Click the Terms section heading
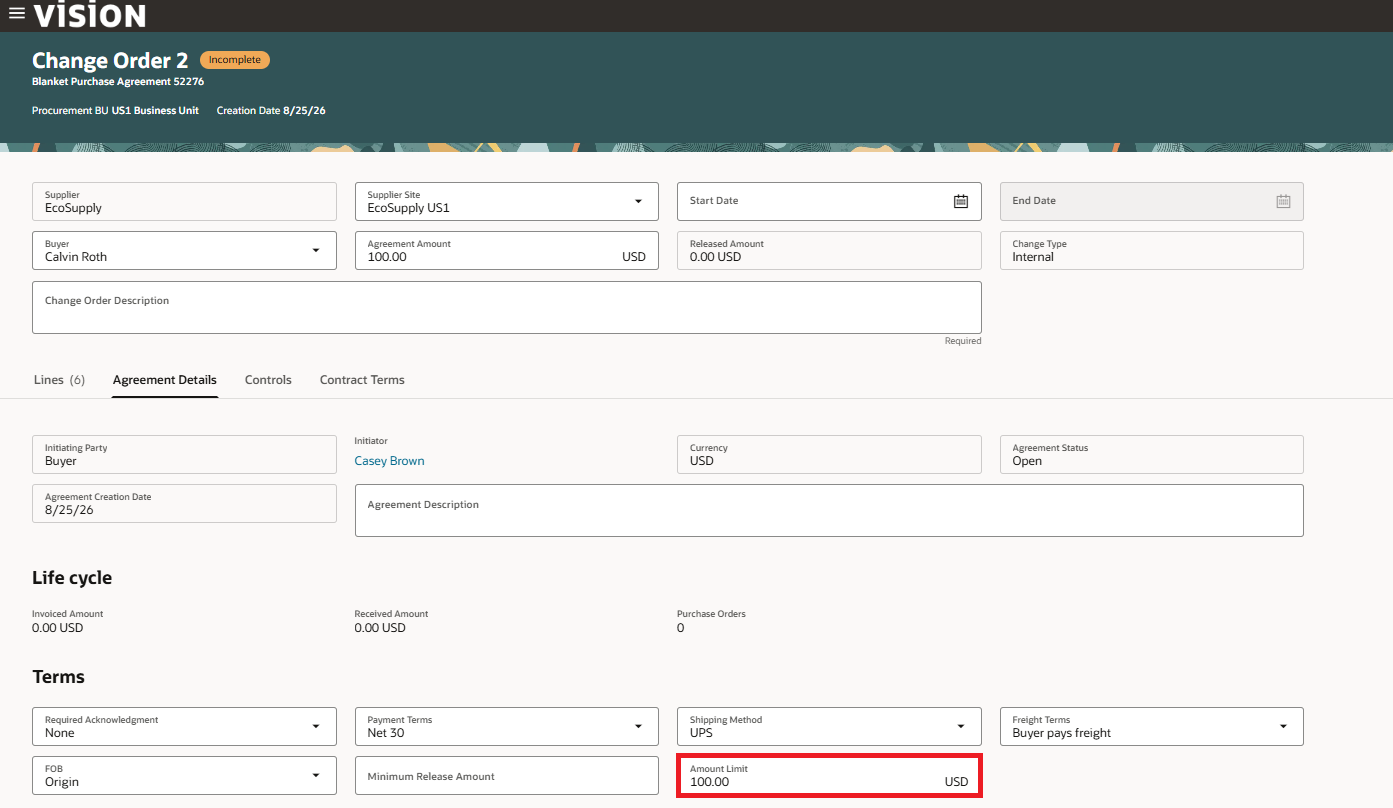This screenshot has width=1393, height=808. (58, 677)
